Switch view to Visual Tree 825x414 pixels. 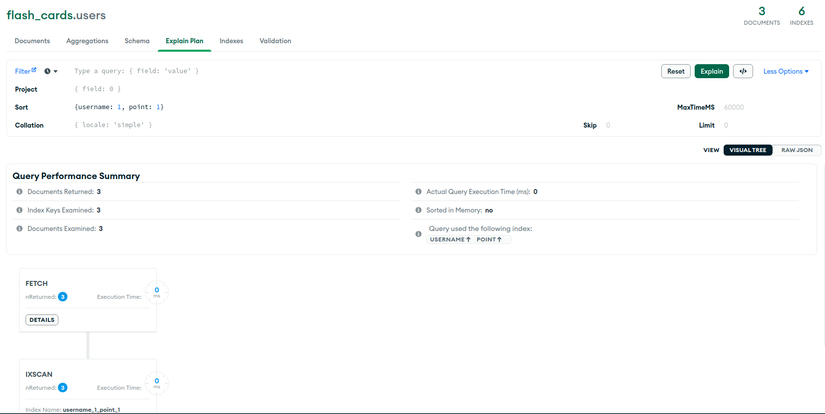coord(748,150)
